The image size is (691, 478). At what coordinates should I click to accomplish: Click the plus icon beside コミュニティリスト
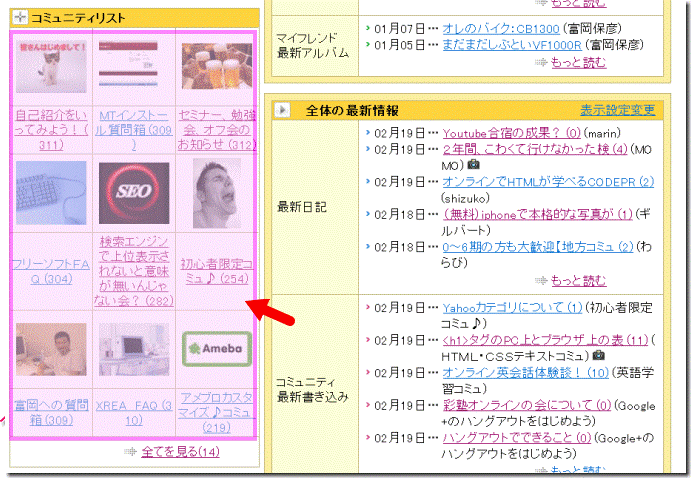19,18
